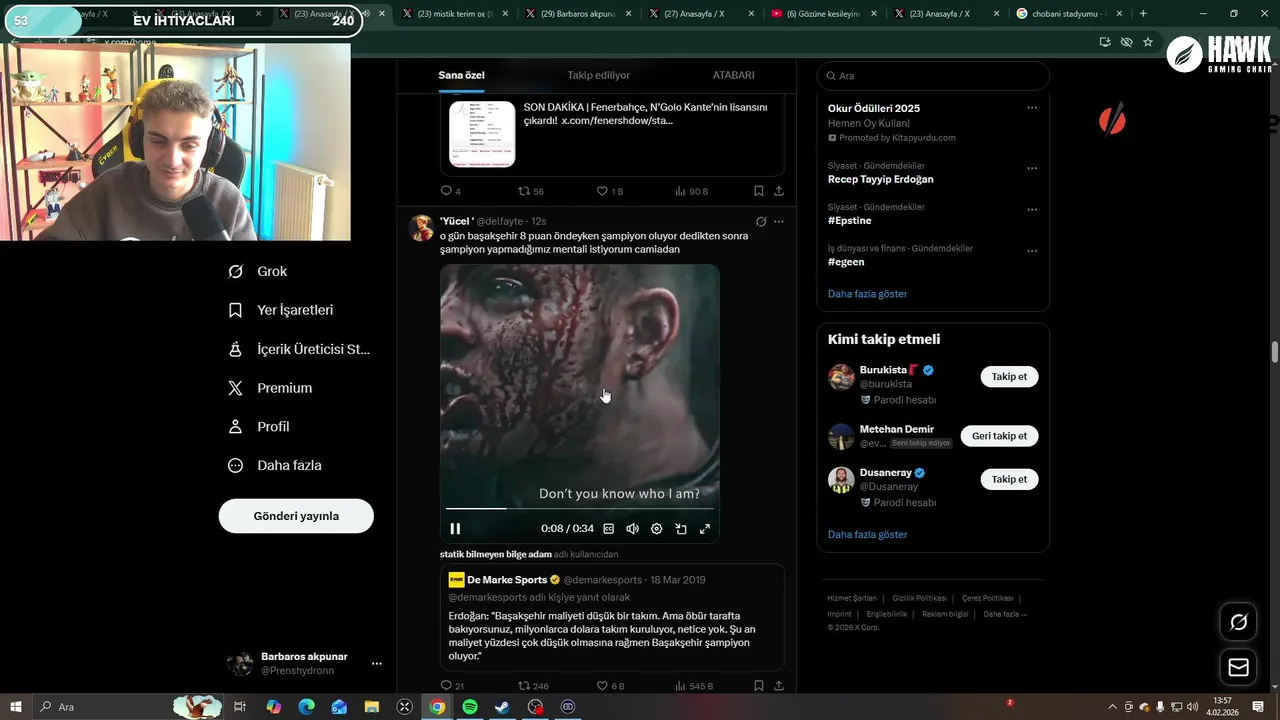
Task: Open account menu dots by Barbaros akpunar
Action: tap(377, 663)
